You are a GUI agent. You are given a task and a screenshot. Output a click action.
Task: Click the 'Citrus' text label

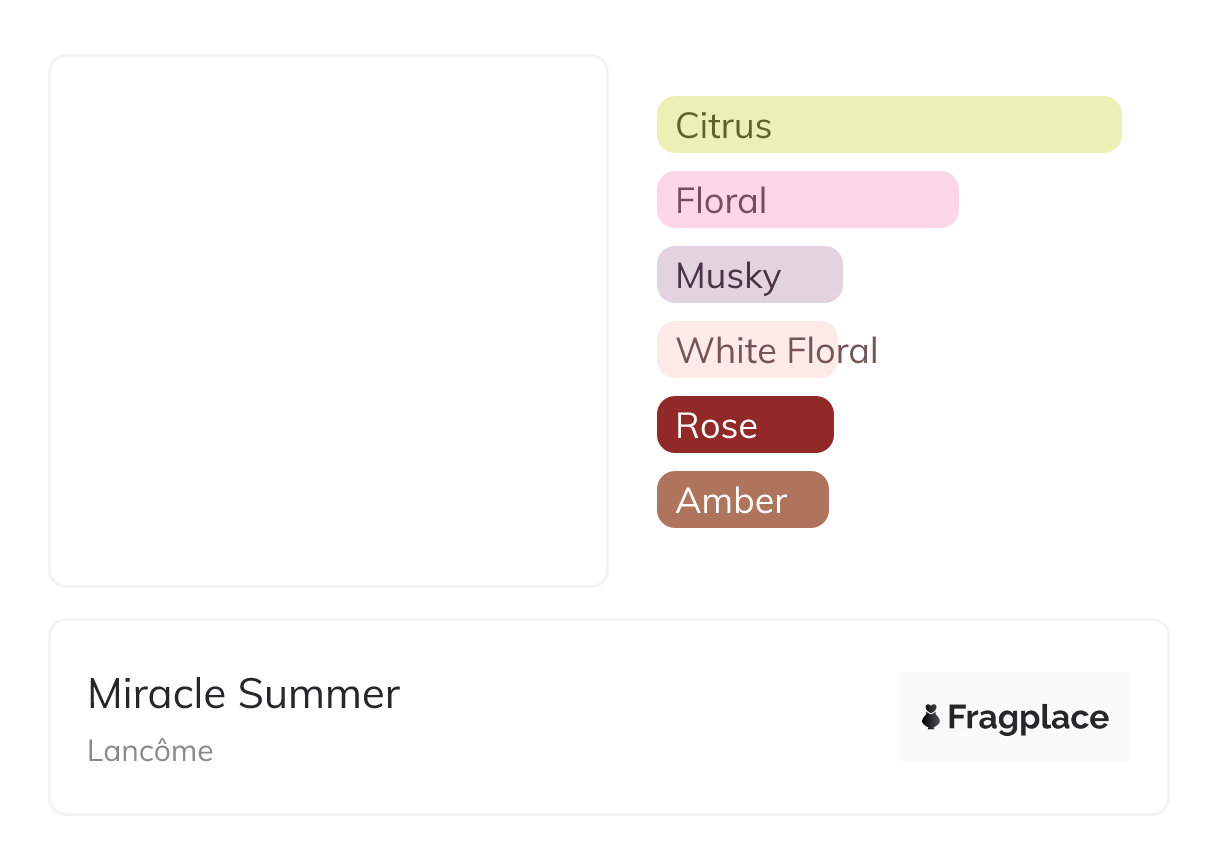723,126
